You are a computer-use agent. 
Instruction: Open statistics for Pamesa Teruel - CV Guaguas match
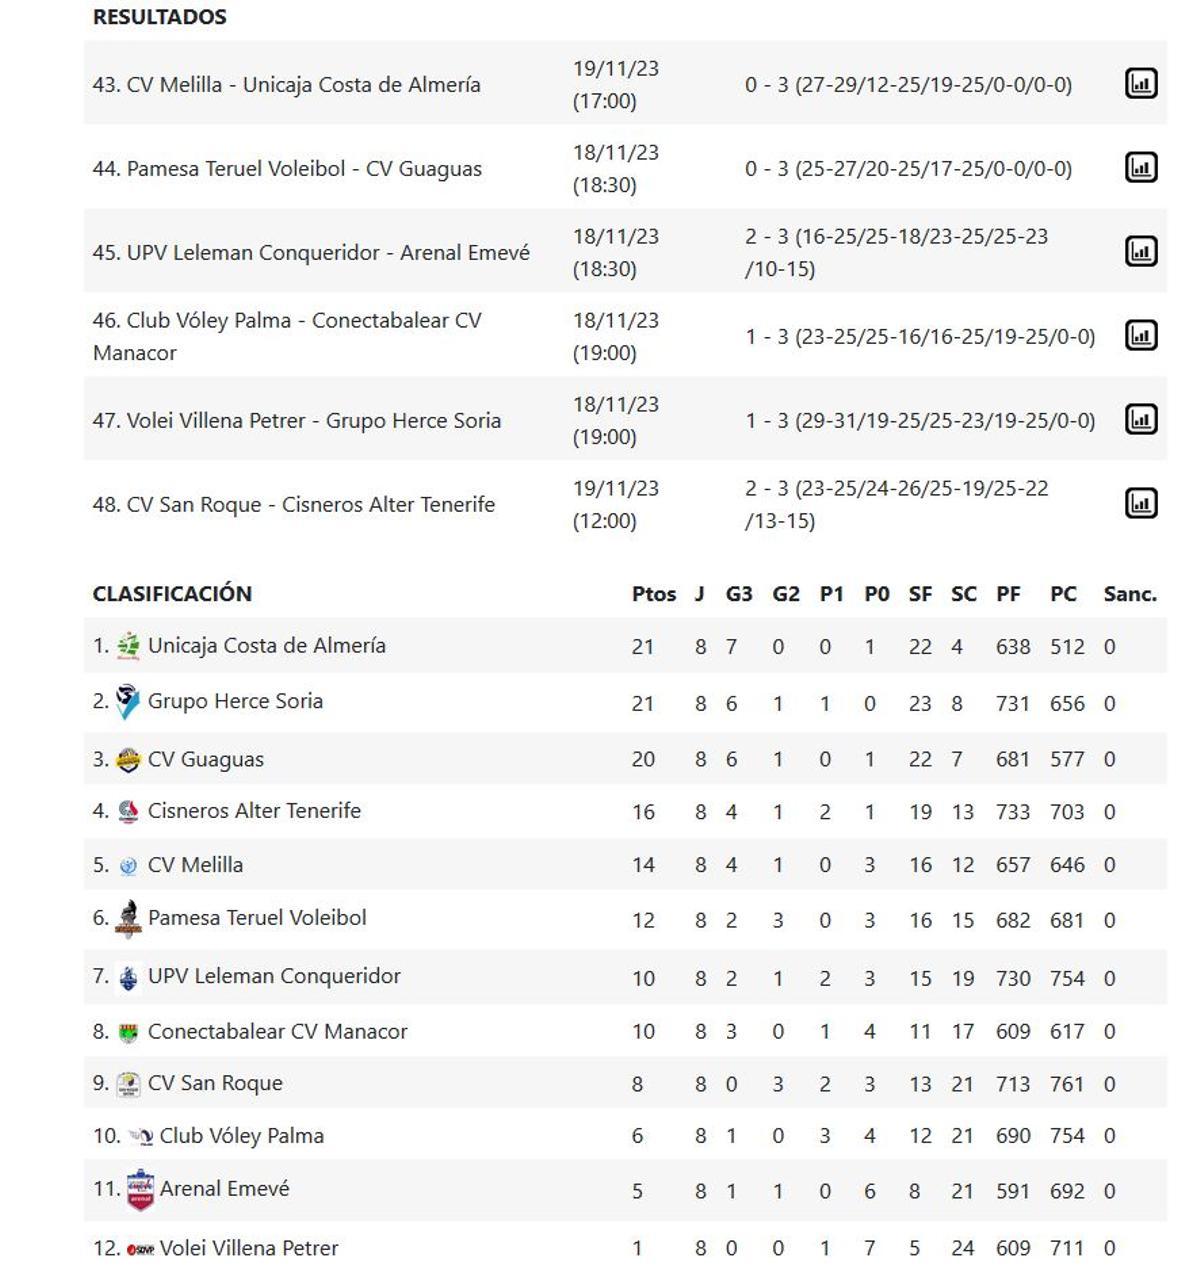1139,169
